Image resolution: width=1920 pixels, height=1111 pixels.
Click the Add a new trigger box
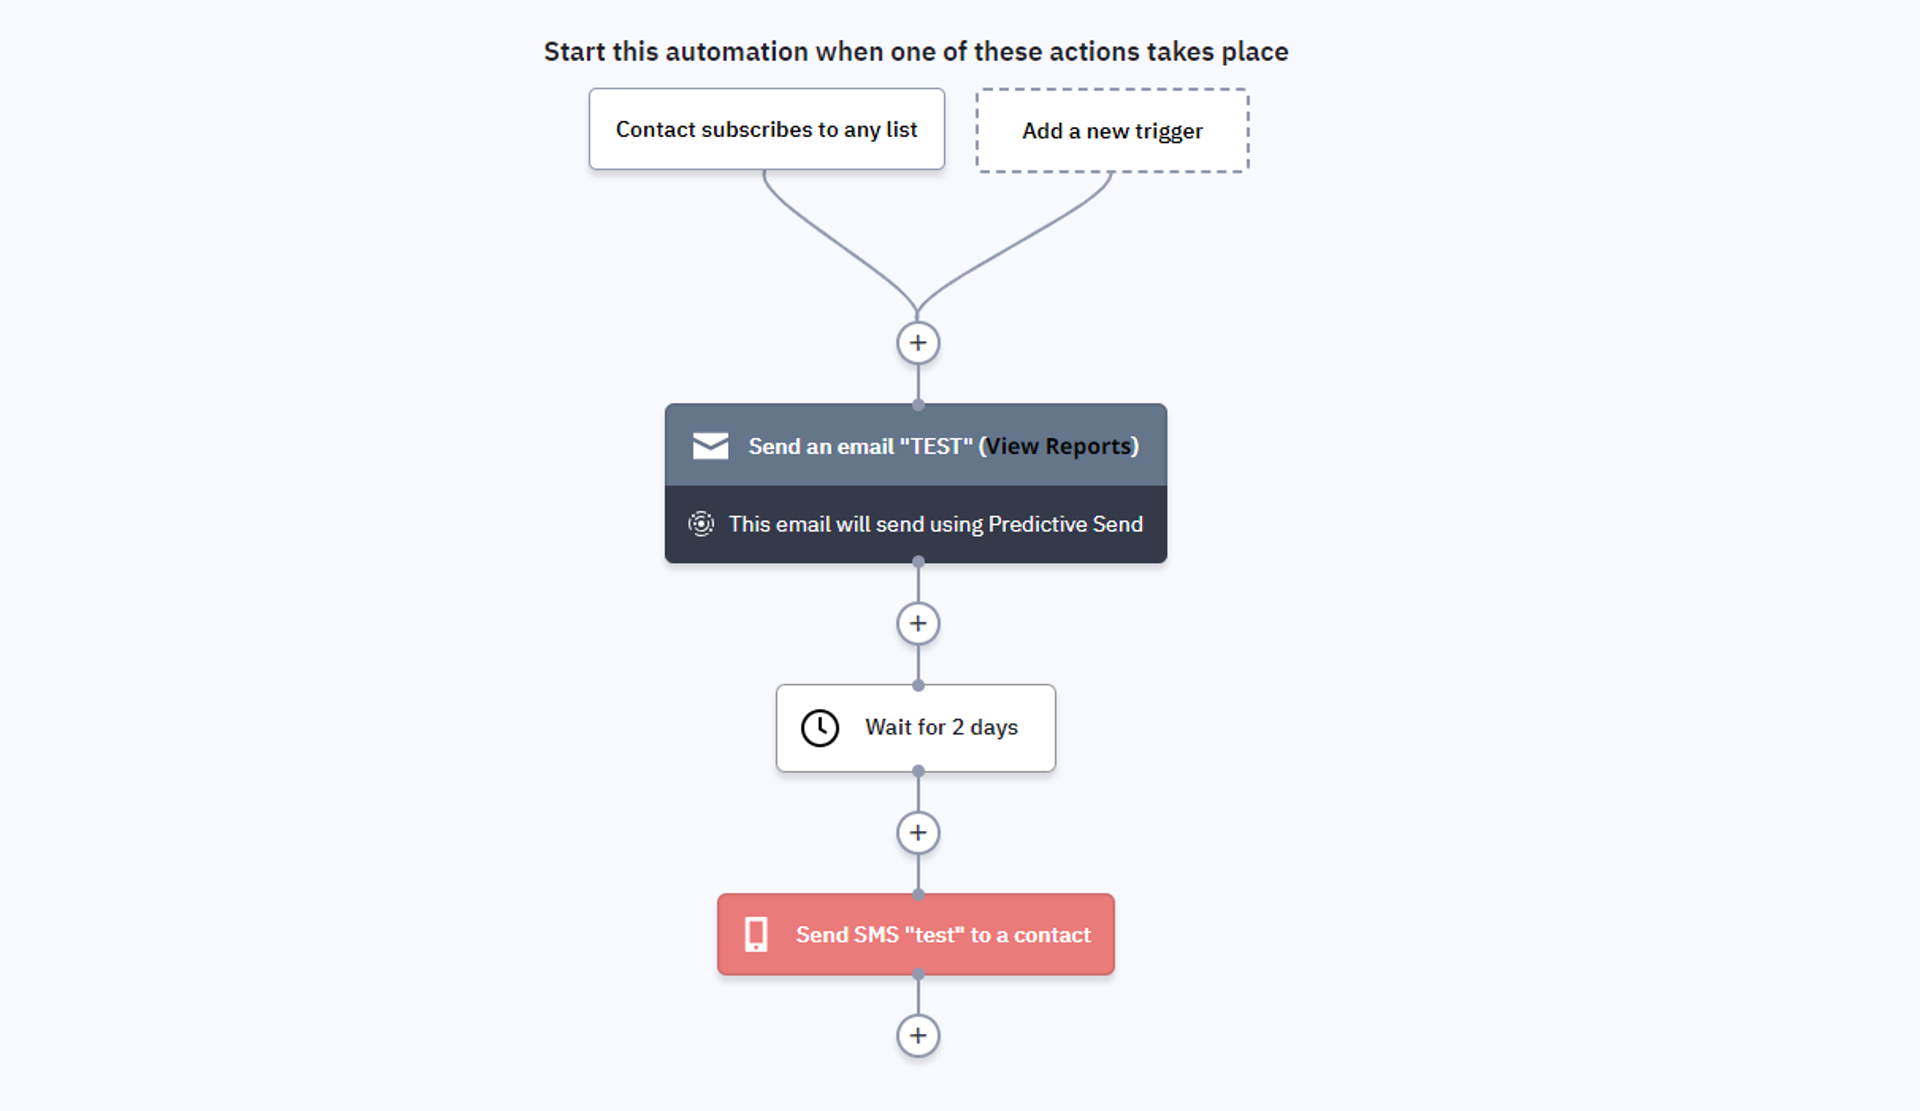coord(1112,131)
